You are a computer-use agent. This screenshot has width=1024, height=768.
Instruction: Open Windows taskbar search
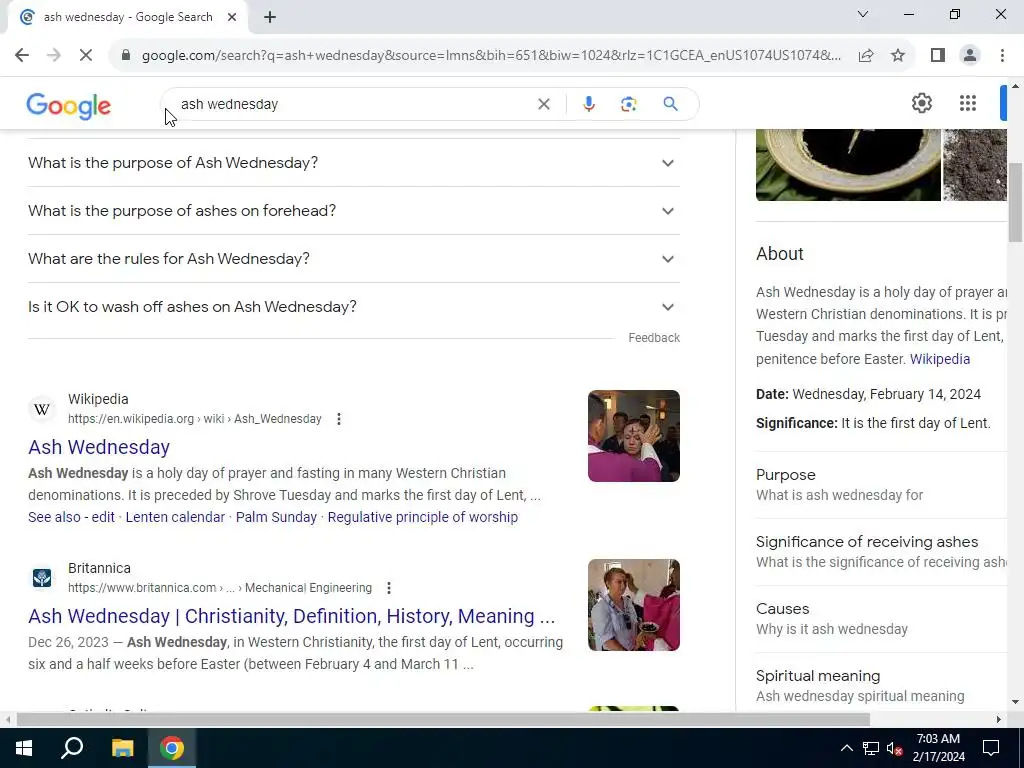pos(72,748)
